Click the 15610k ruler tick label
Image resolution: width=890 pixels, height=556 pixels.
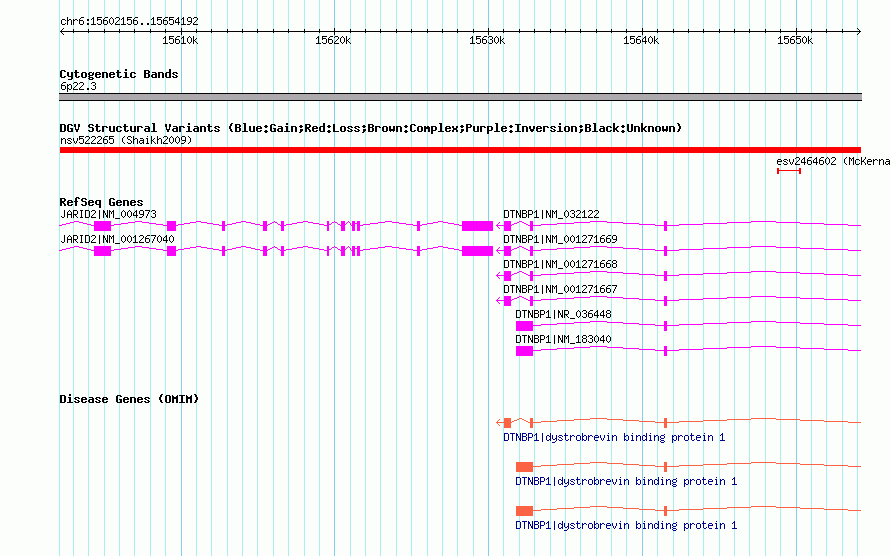tap(180, 40)
